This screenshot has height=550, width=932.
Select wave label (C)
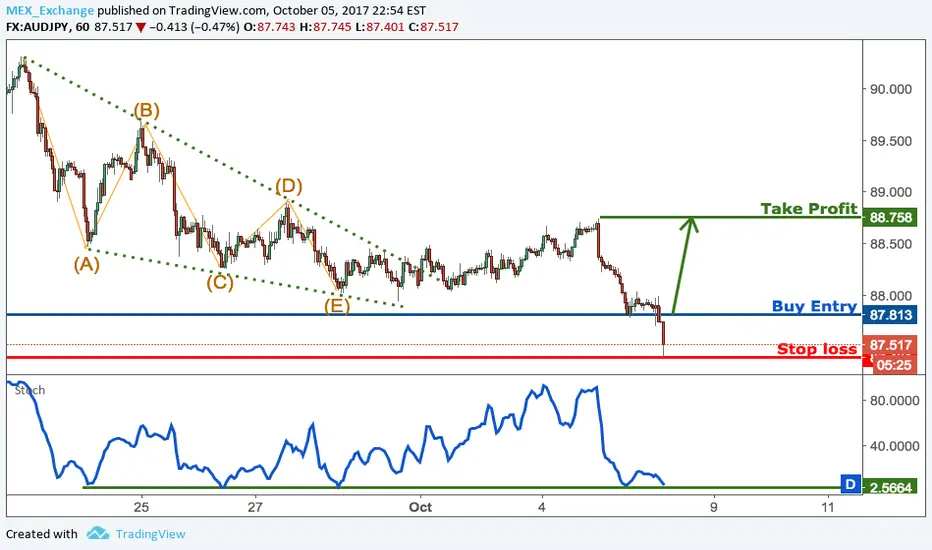tap(220, 282)
